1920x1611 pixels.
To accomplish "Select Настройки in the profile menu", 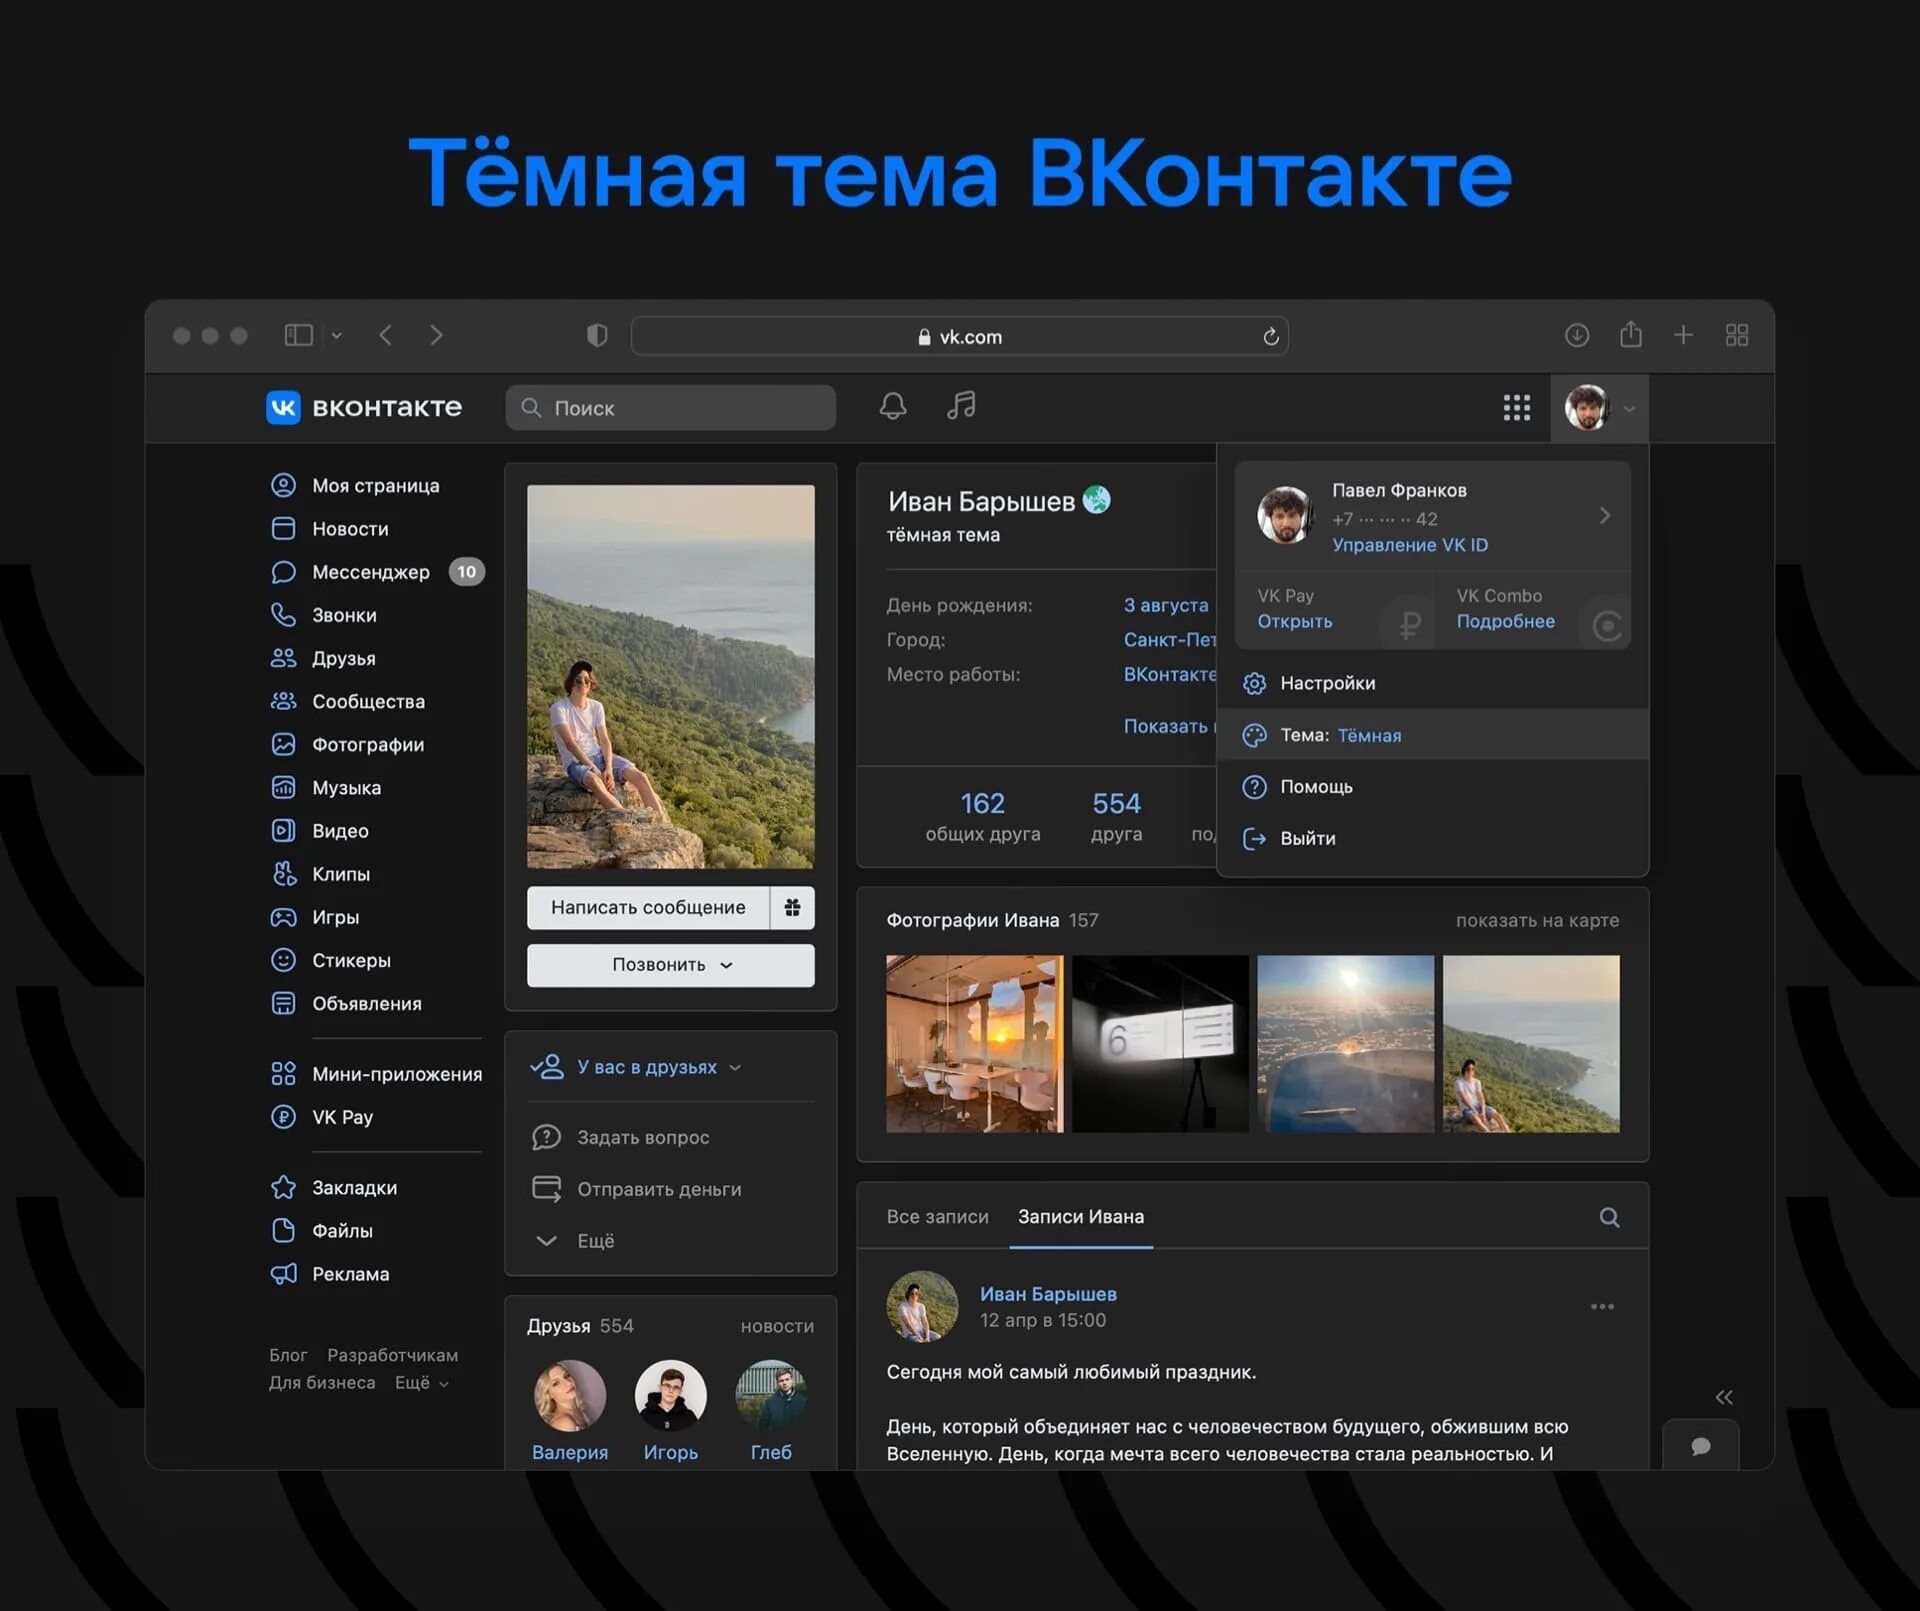I will (1326, 683).
